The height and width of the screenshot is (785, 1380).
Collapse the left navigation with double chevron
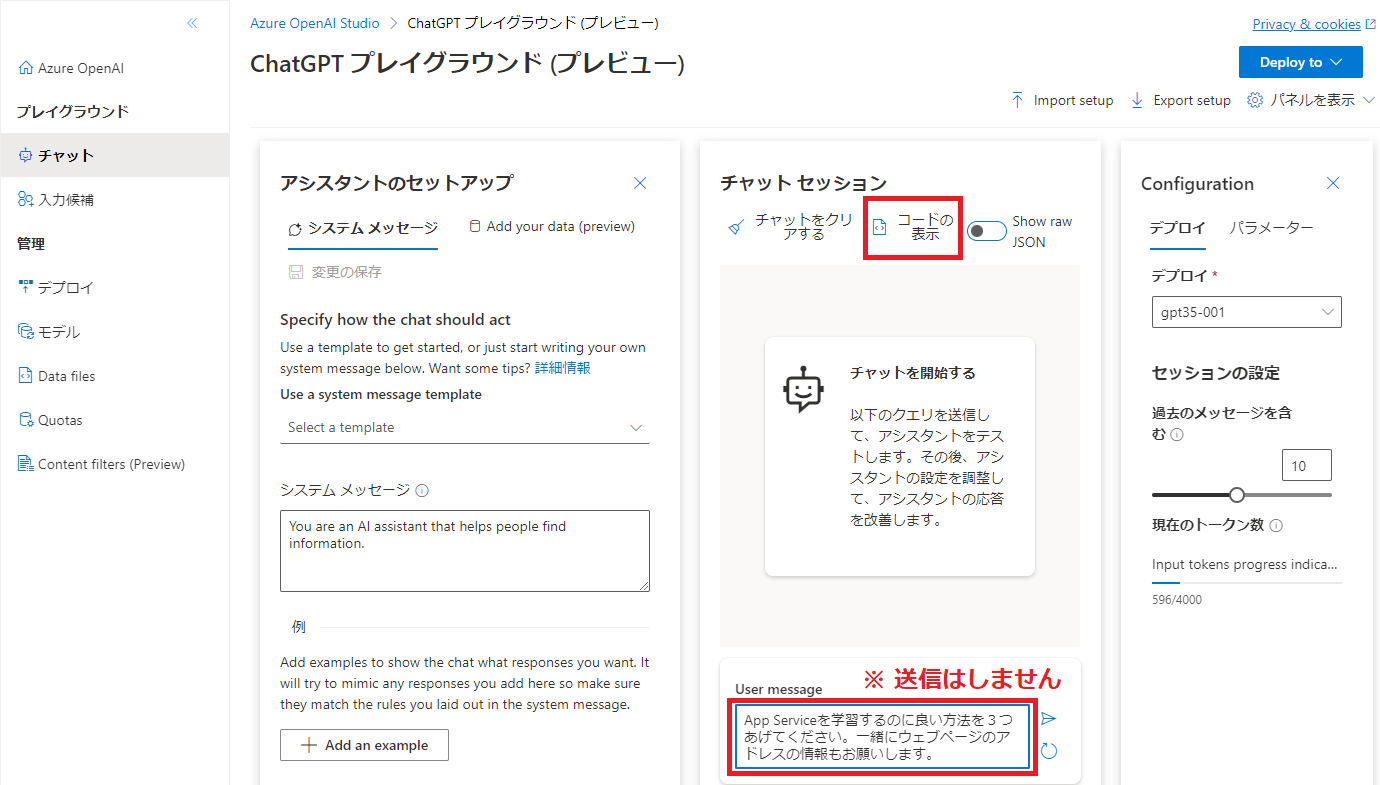(192, 23)
